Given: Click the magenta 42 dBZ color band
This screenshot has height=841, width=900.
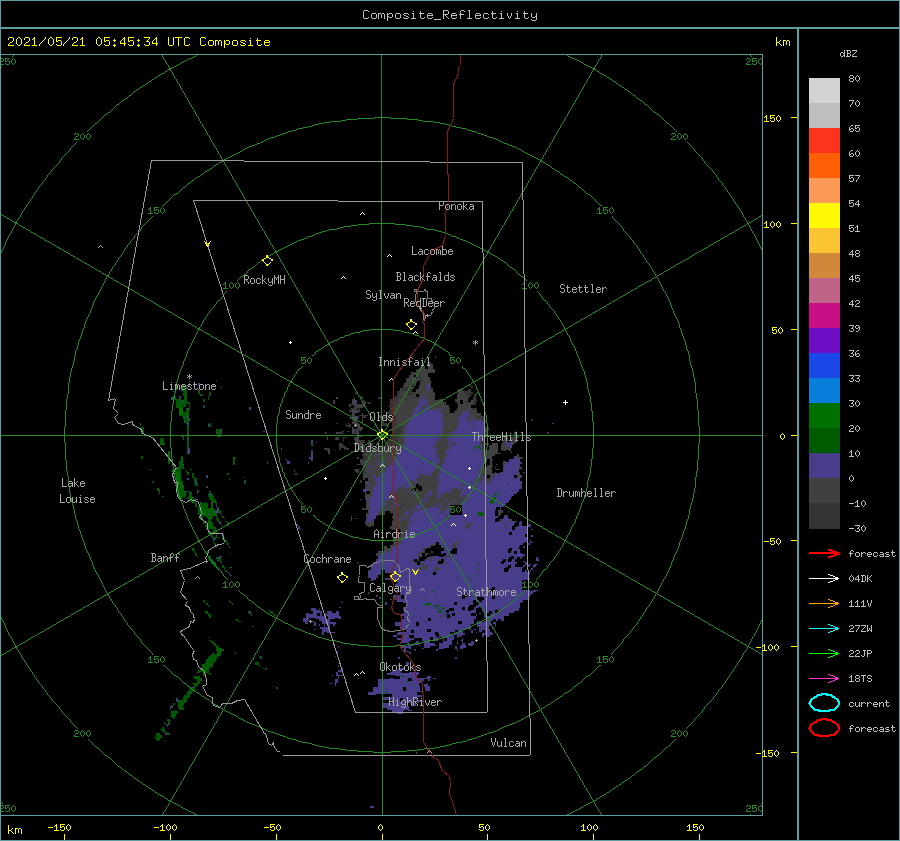Looking at the screenshot, I should tap(824, 315).
